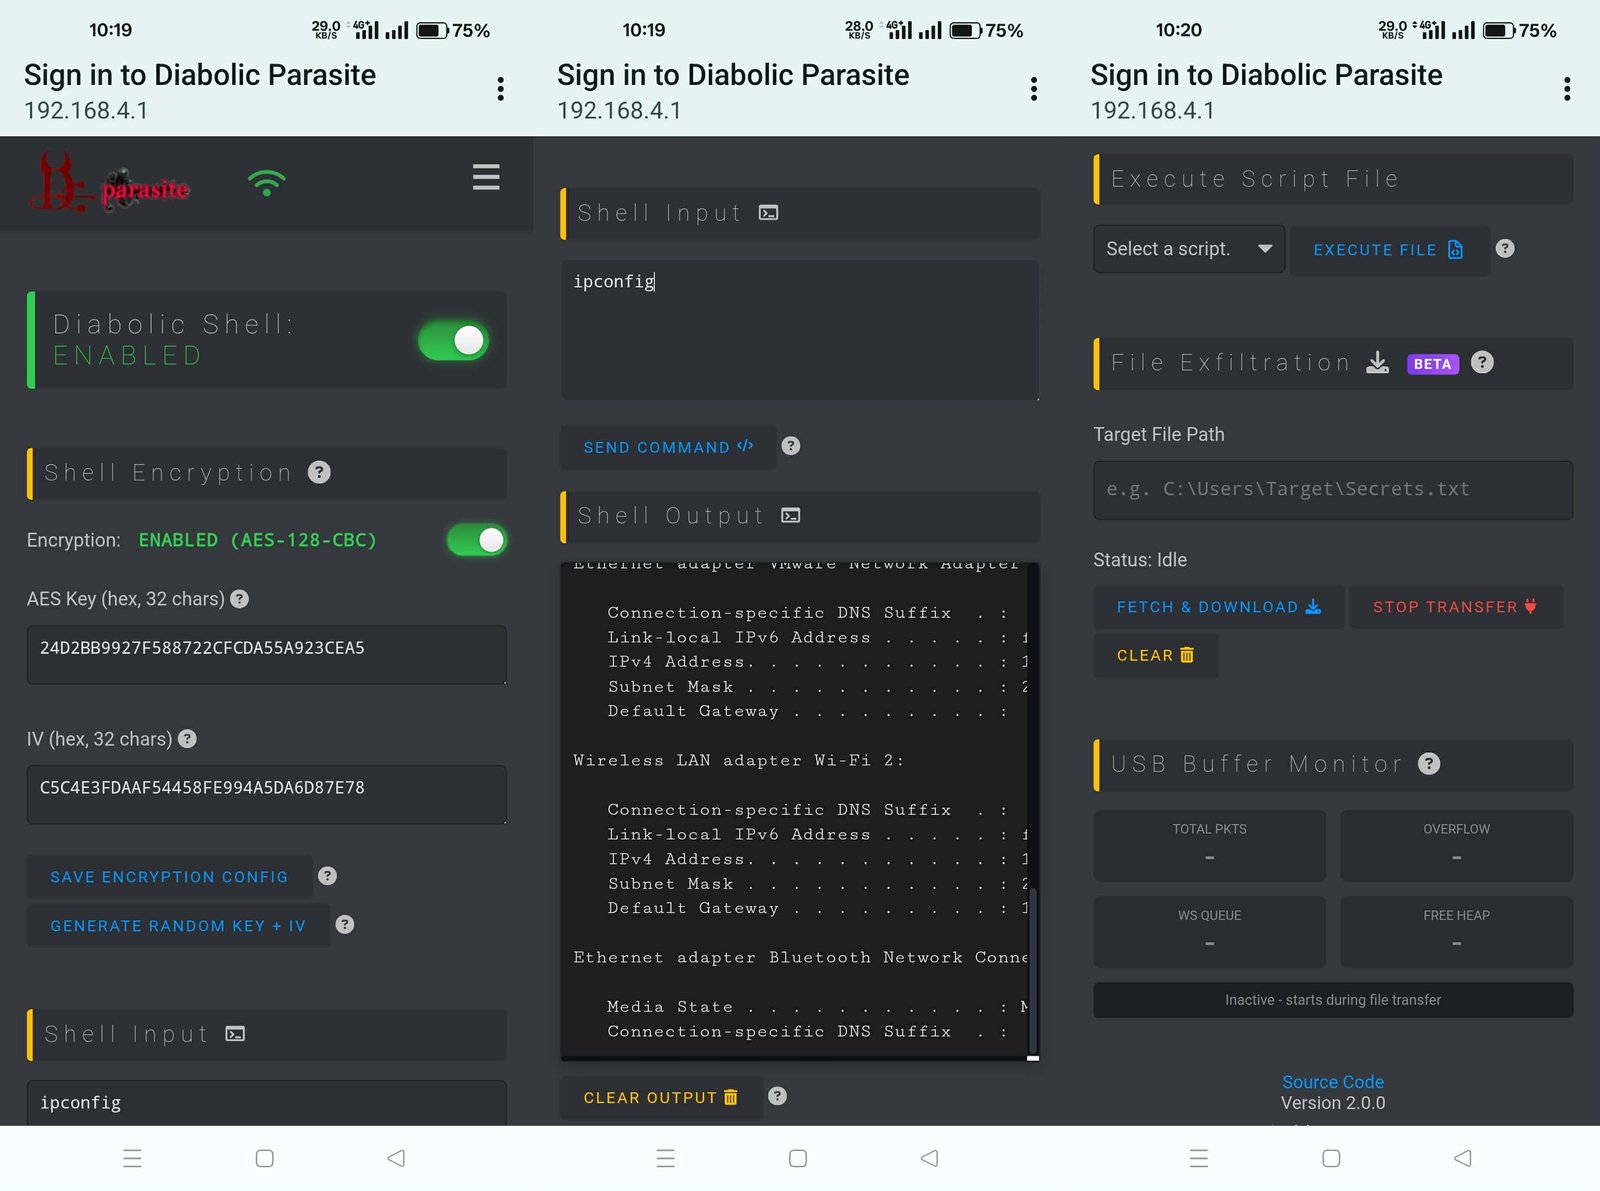The height and width of the screenshot is (1191, 1600).
Task: Open help beside Clear Output button
Action: [777, 1096]
